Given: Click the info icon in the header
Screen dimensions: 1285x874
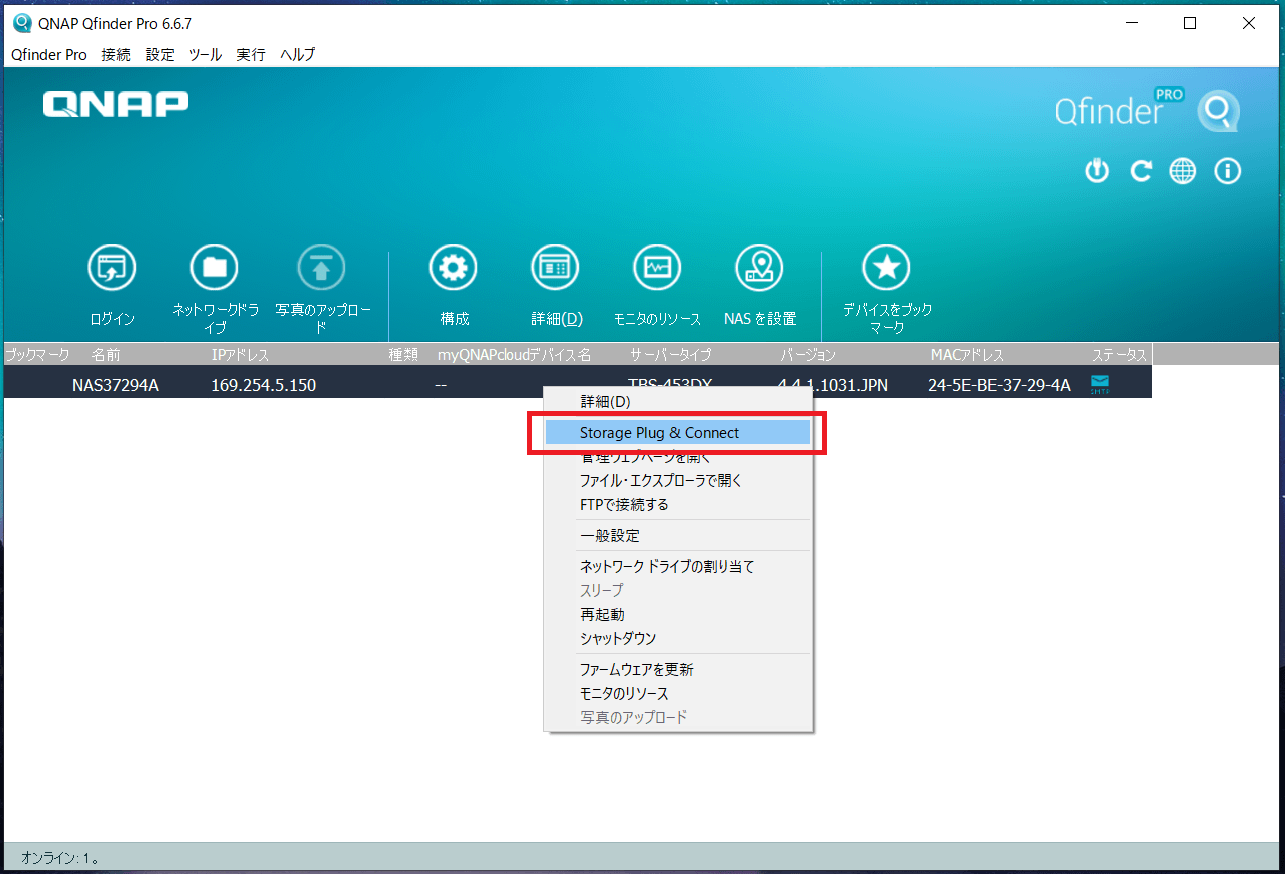Looking at the screenshot, I should [x=1227, y=171].
